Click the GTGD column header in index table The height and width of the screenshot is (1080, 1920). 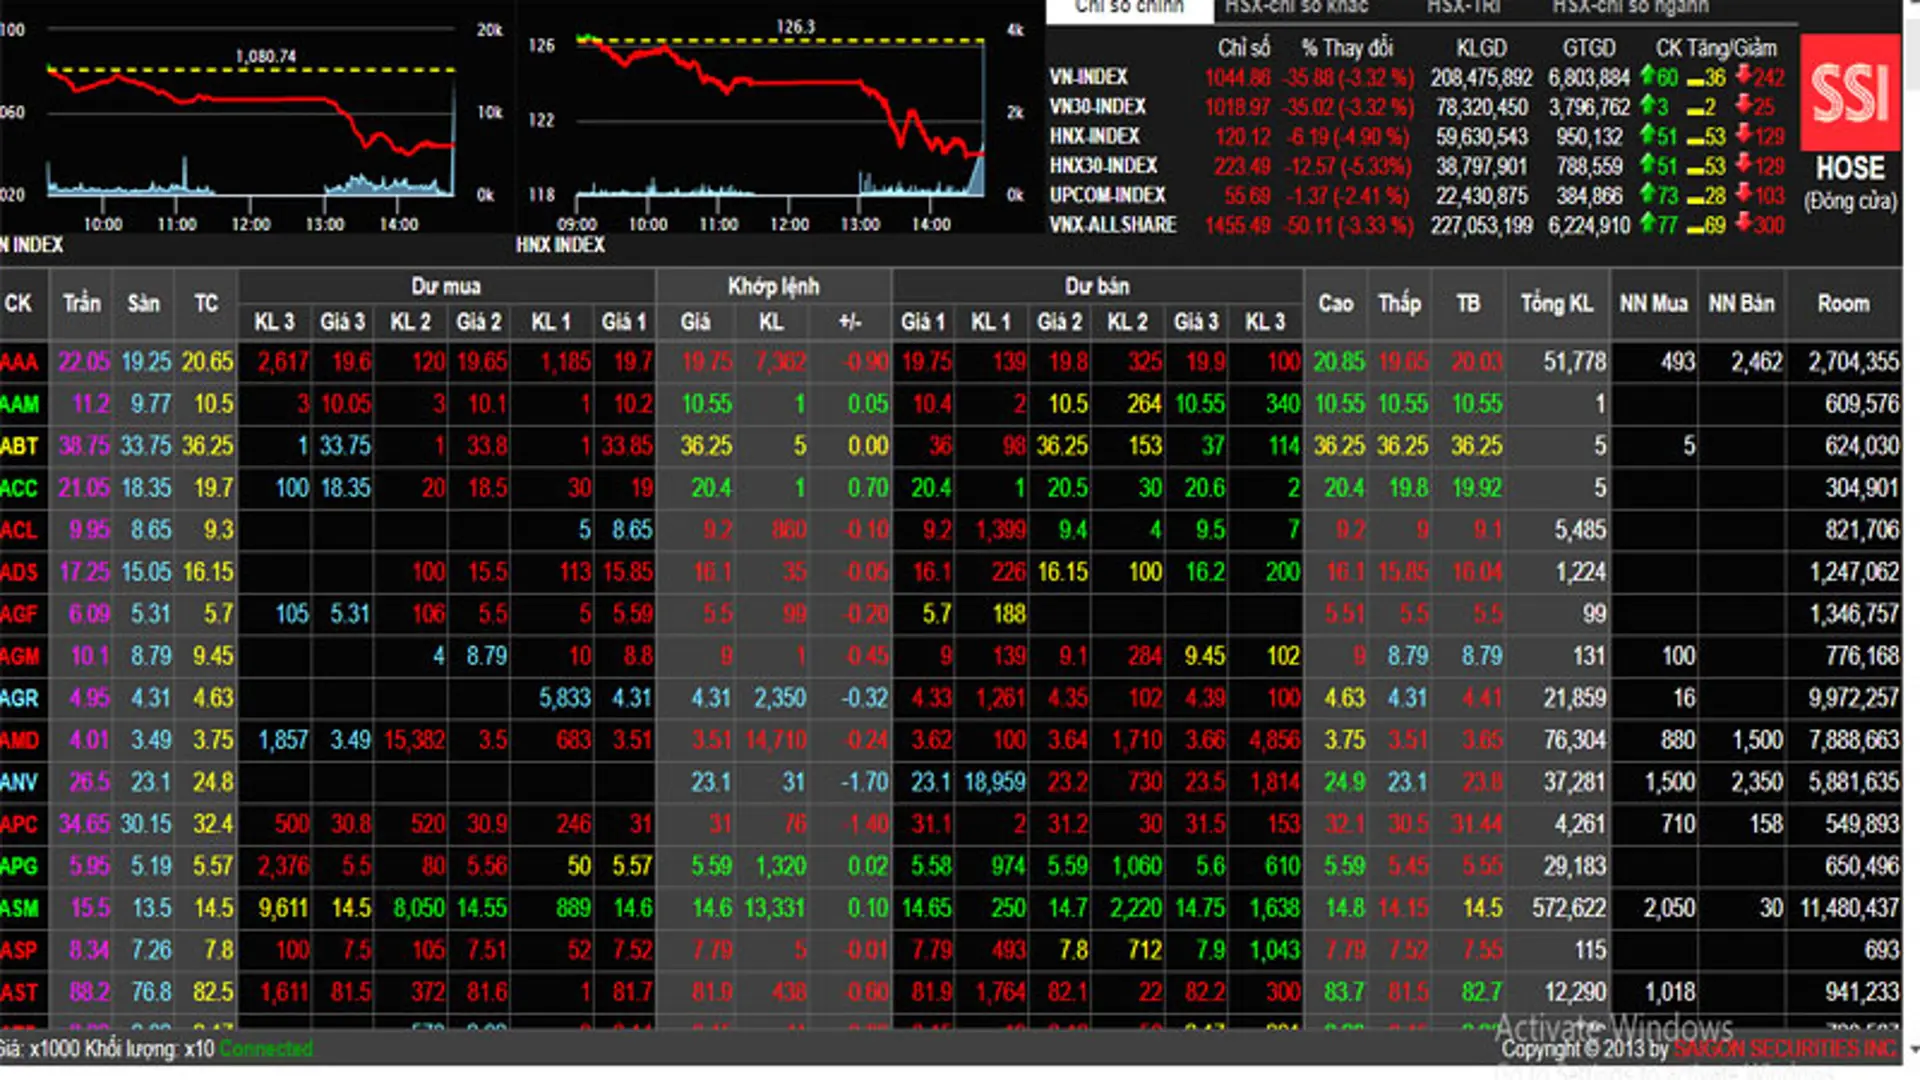(x=1589, y=48)
